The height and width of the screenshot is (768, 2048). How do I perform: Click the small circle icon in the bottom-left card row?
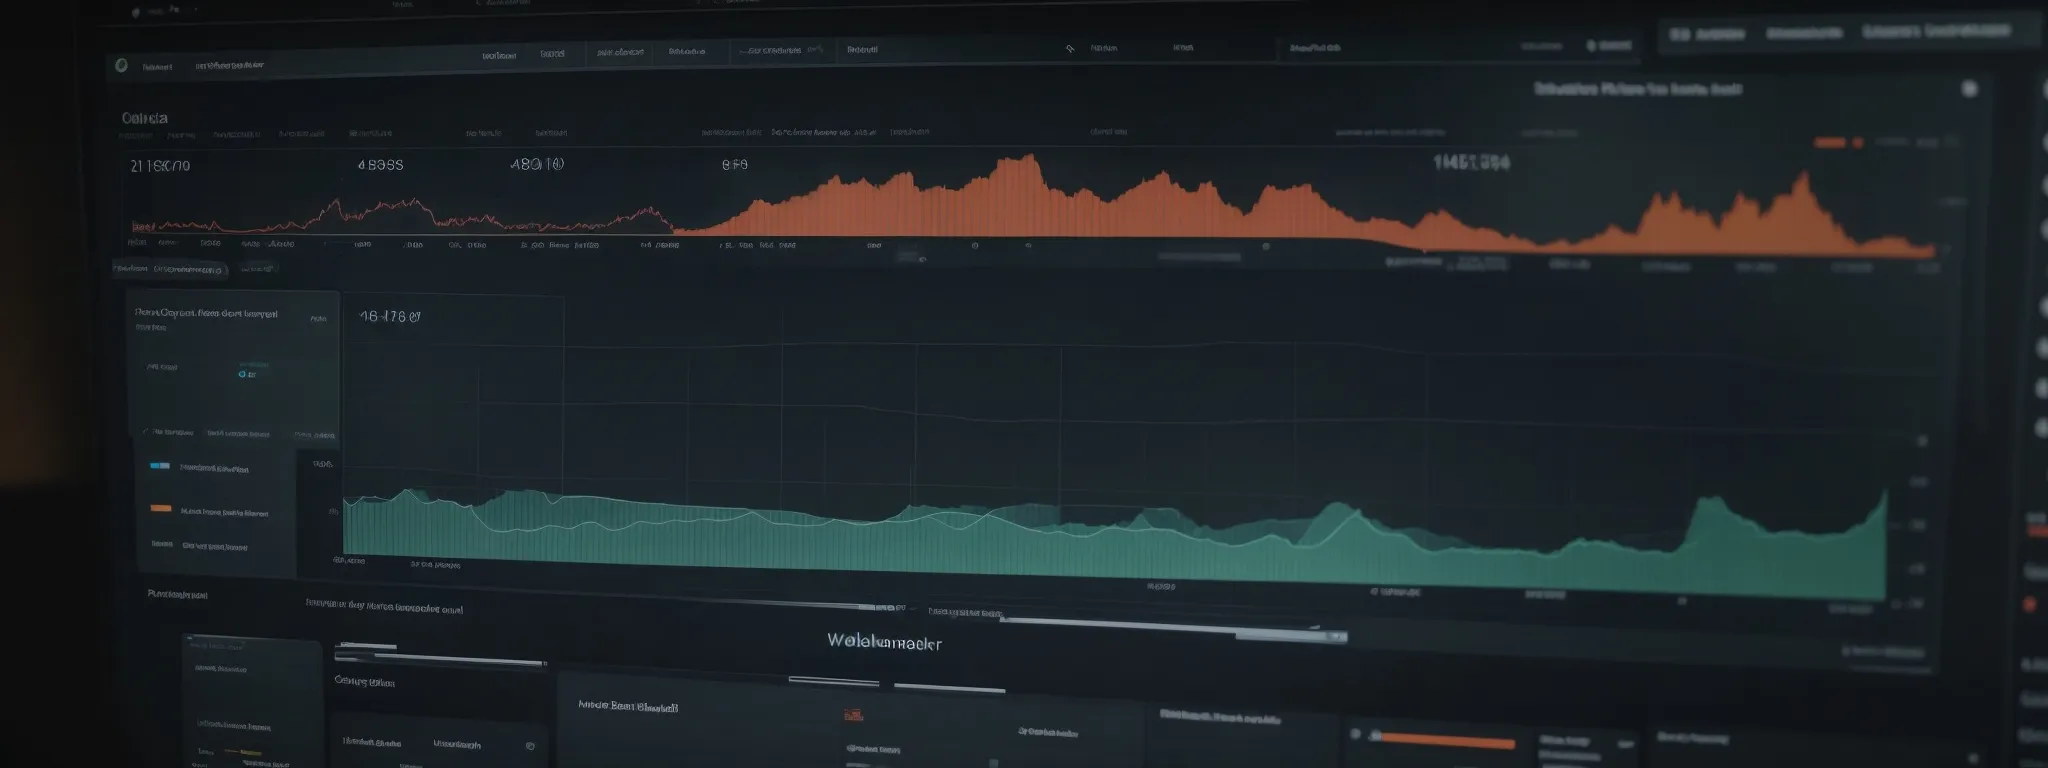point(530,746)
